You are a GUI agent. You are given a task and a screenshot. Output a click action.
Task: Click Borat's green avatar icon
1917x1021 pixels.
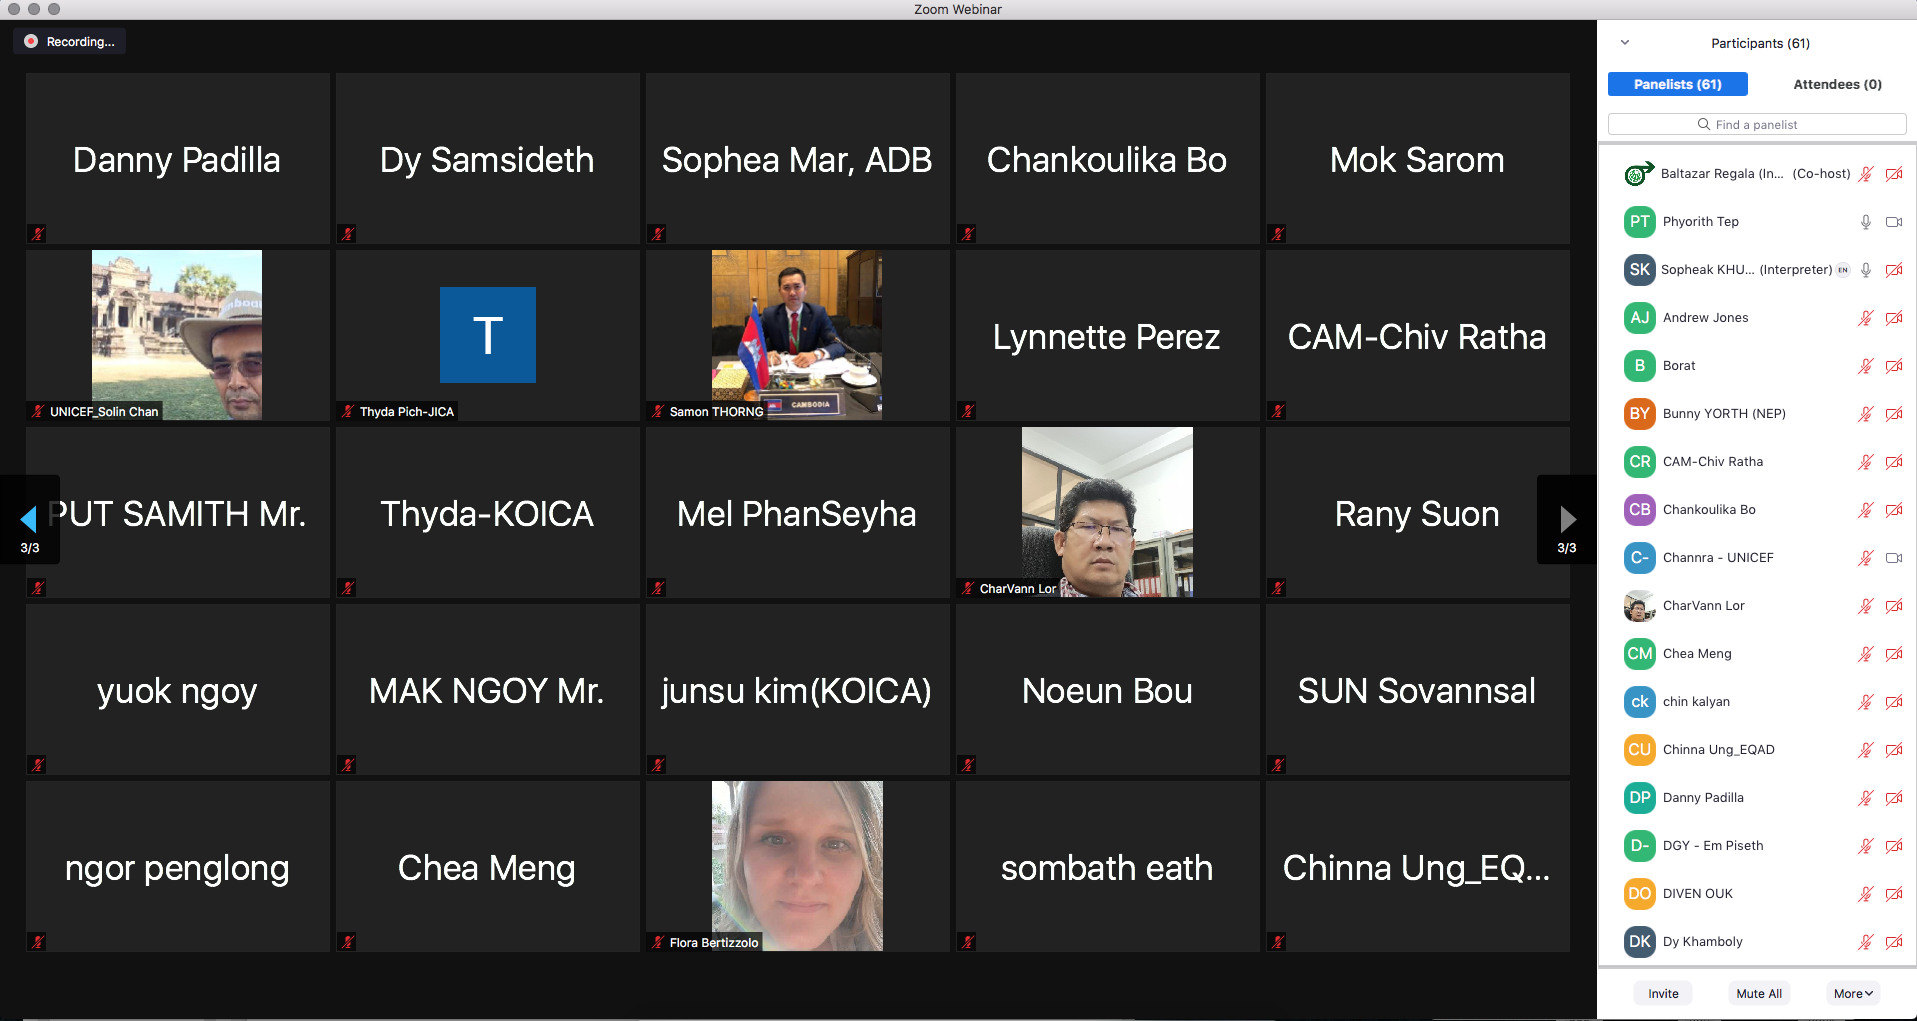(1639, 366)
